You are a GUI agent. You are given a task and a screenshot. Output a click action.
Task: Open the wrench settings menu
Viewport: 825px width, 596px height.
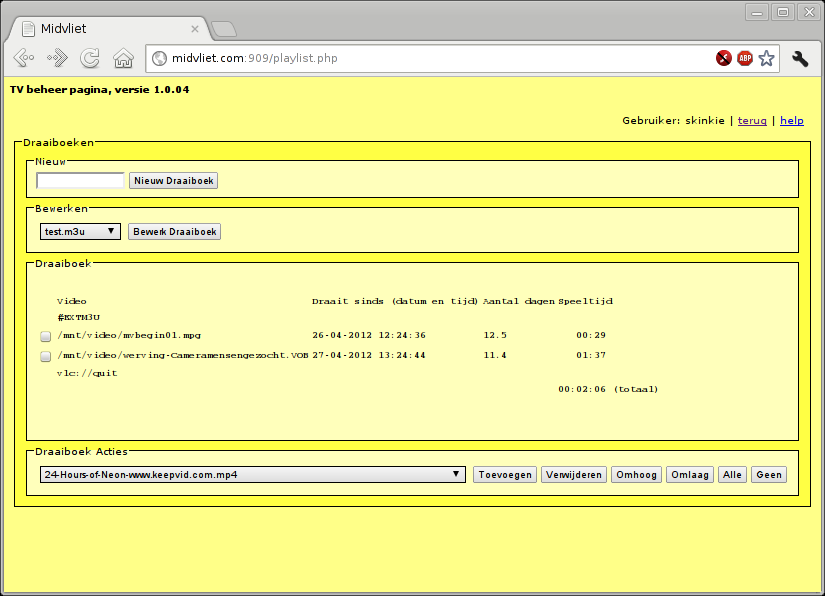click(800, 58)
